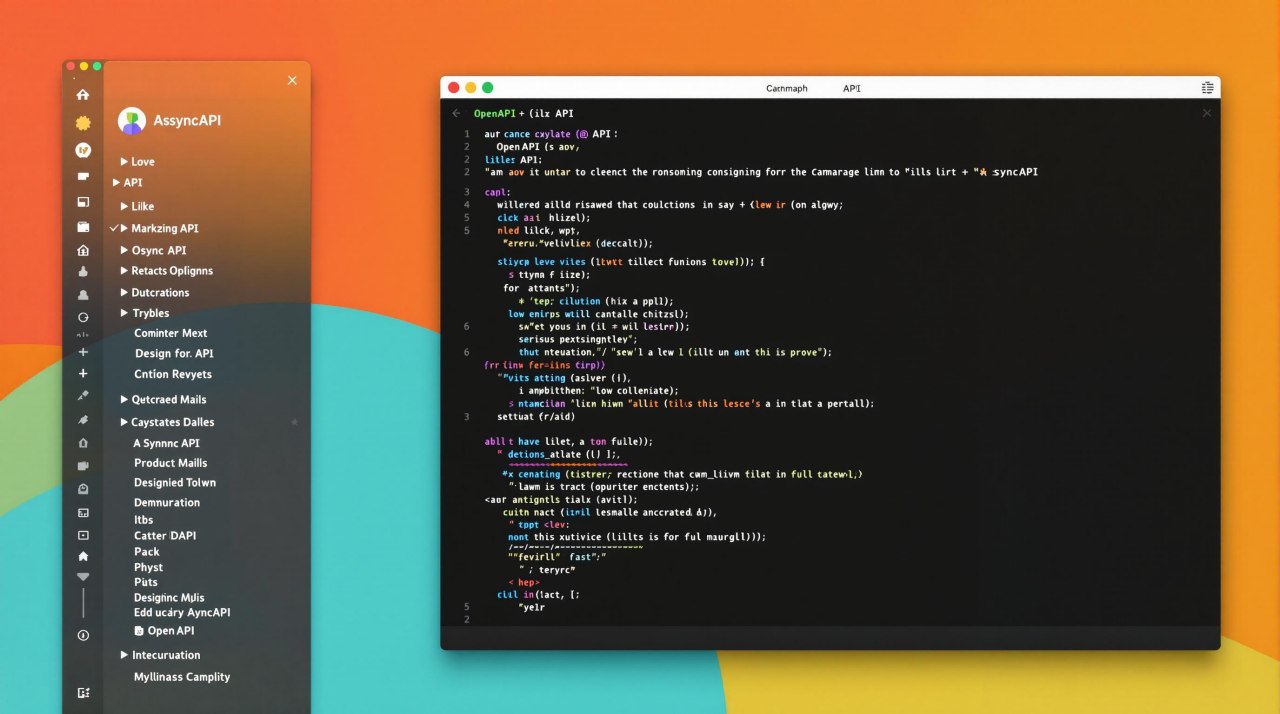Click the house outline icon beside Osync API
Screen dimensions: 1280x714
83,250
